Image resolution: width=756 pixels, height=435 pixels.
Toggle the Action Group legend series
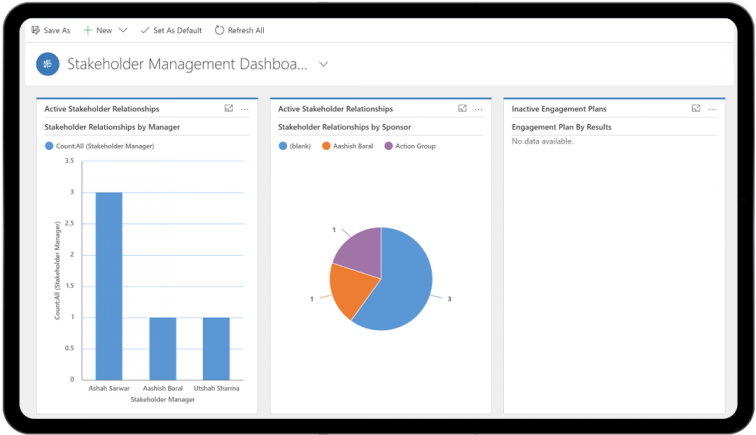coord(408,146)
